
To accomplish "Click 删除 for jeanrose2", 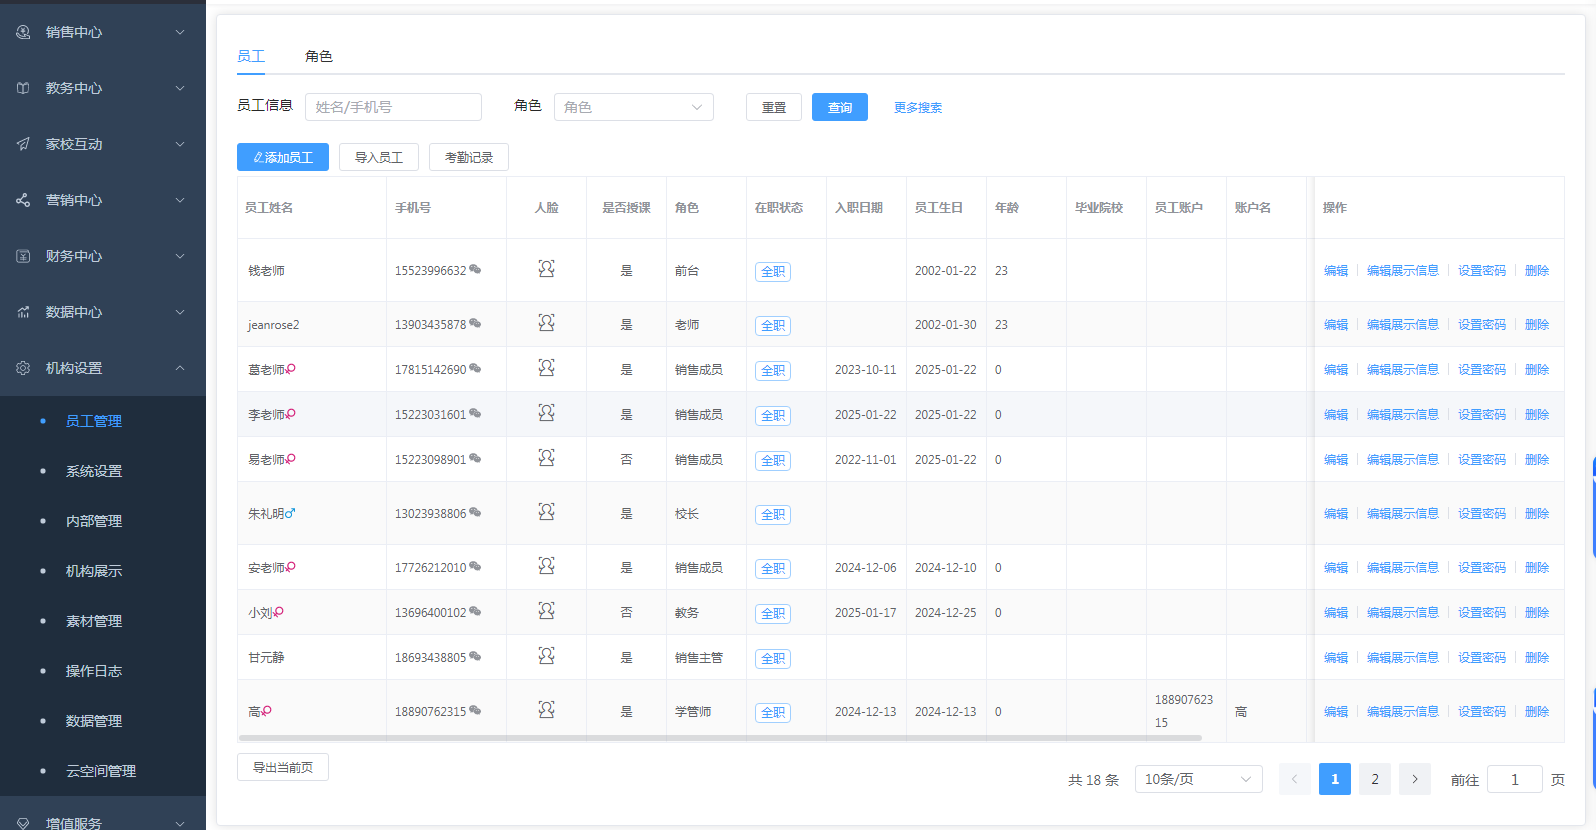I will pos(1537,325).
